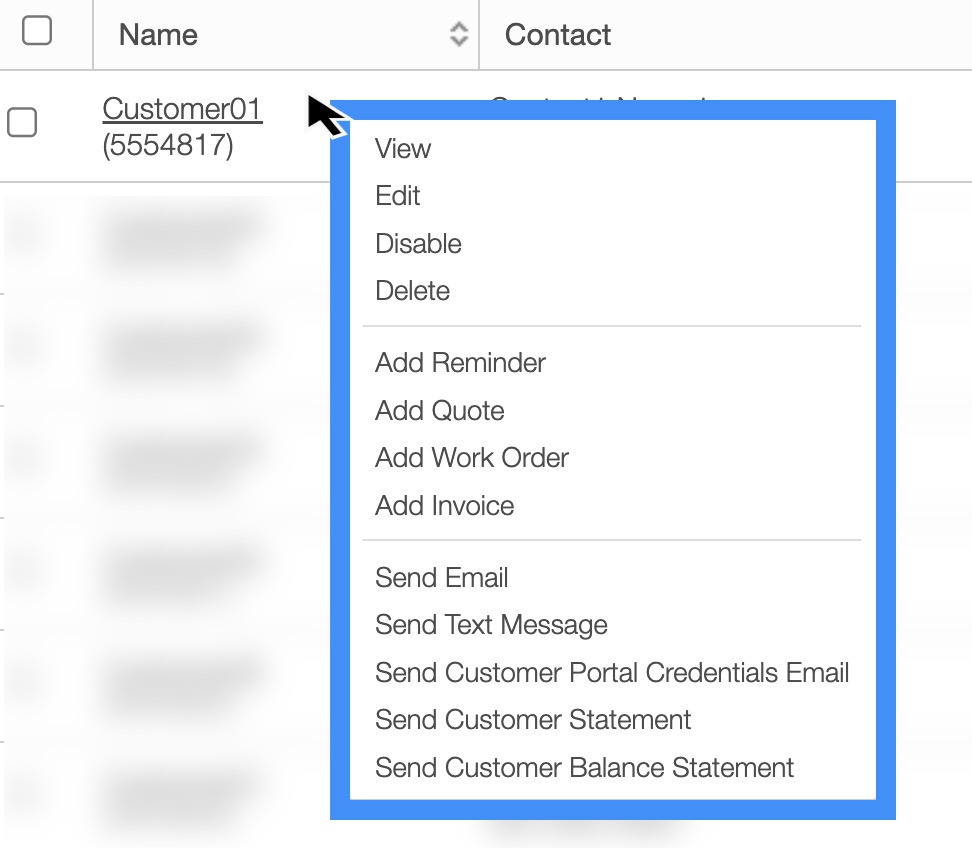Toggle the select-all header checkbox
This screenshot has height=848, width=972.
click(x=37, y=31)
